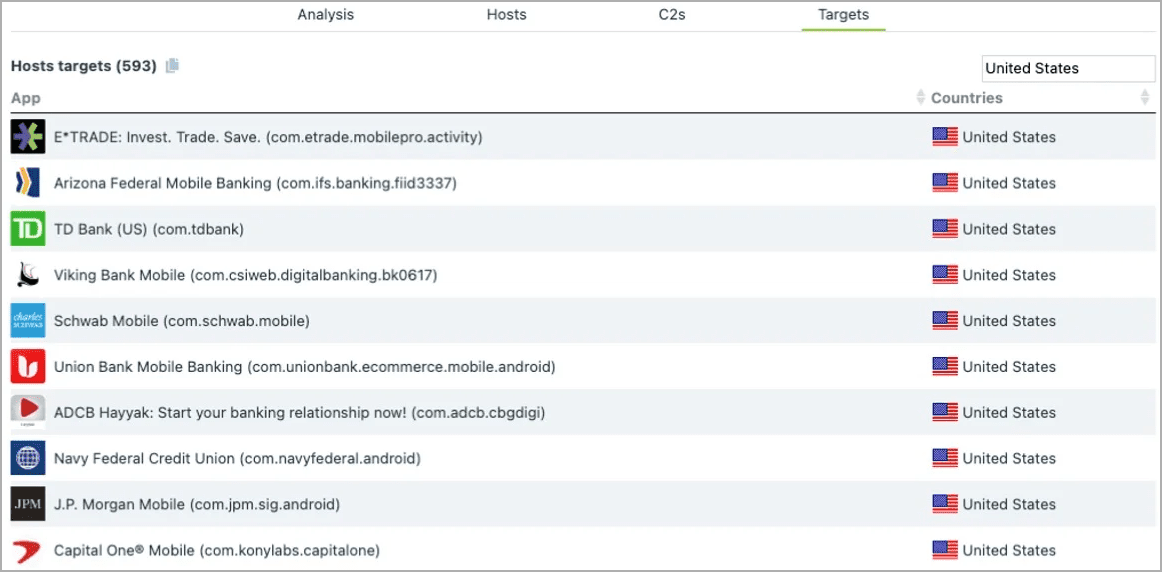Open the Hosts tab

tap(506, 15)
